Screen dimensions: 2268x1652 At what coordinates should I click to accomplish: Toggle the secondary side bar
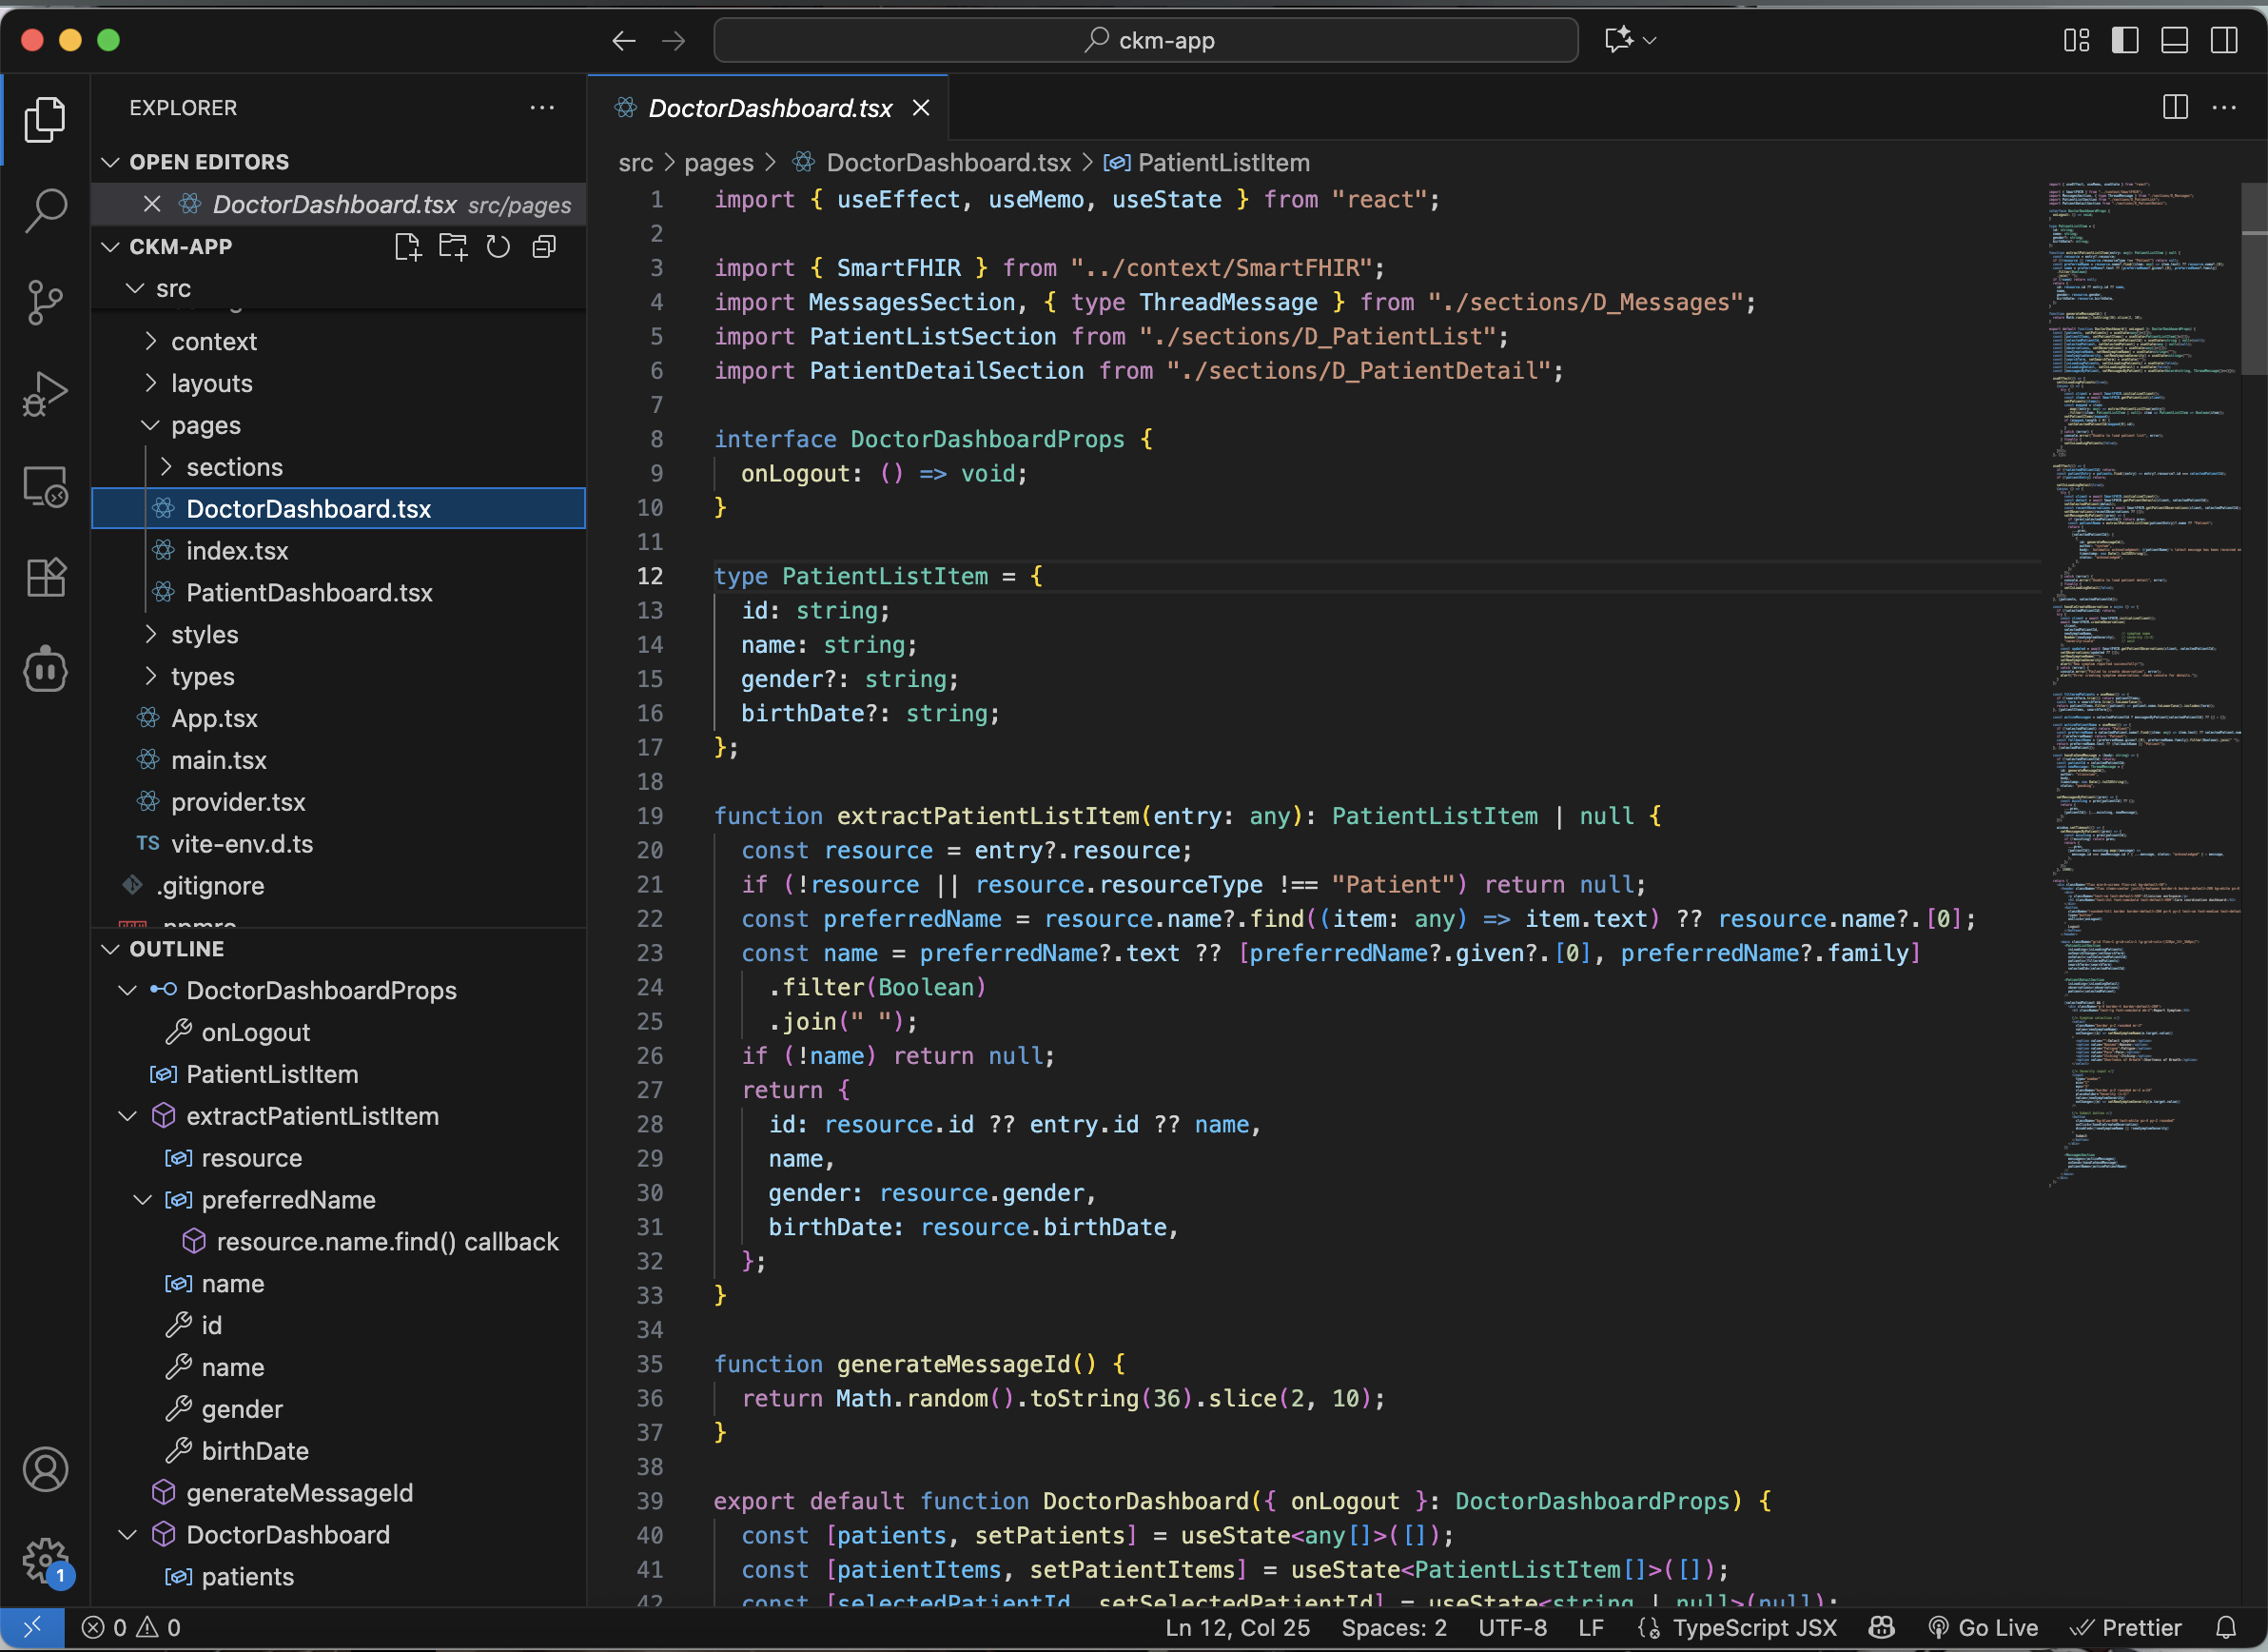click(2224, 40)
